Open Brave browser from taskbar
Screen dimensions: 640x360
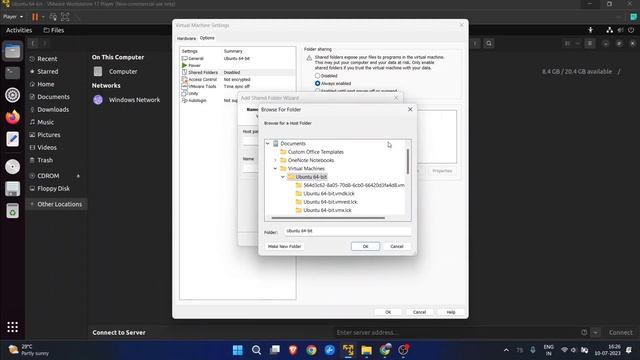pos(293,350)
